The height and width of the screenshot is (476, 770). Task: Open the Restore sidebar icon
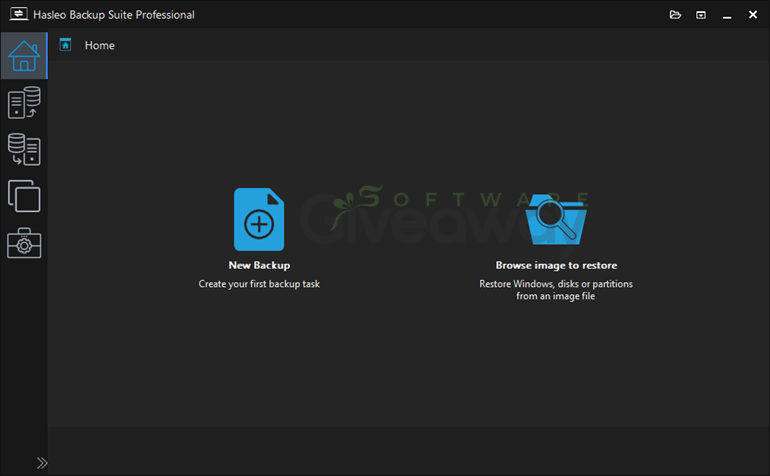[x=24, y=149]
